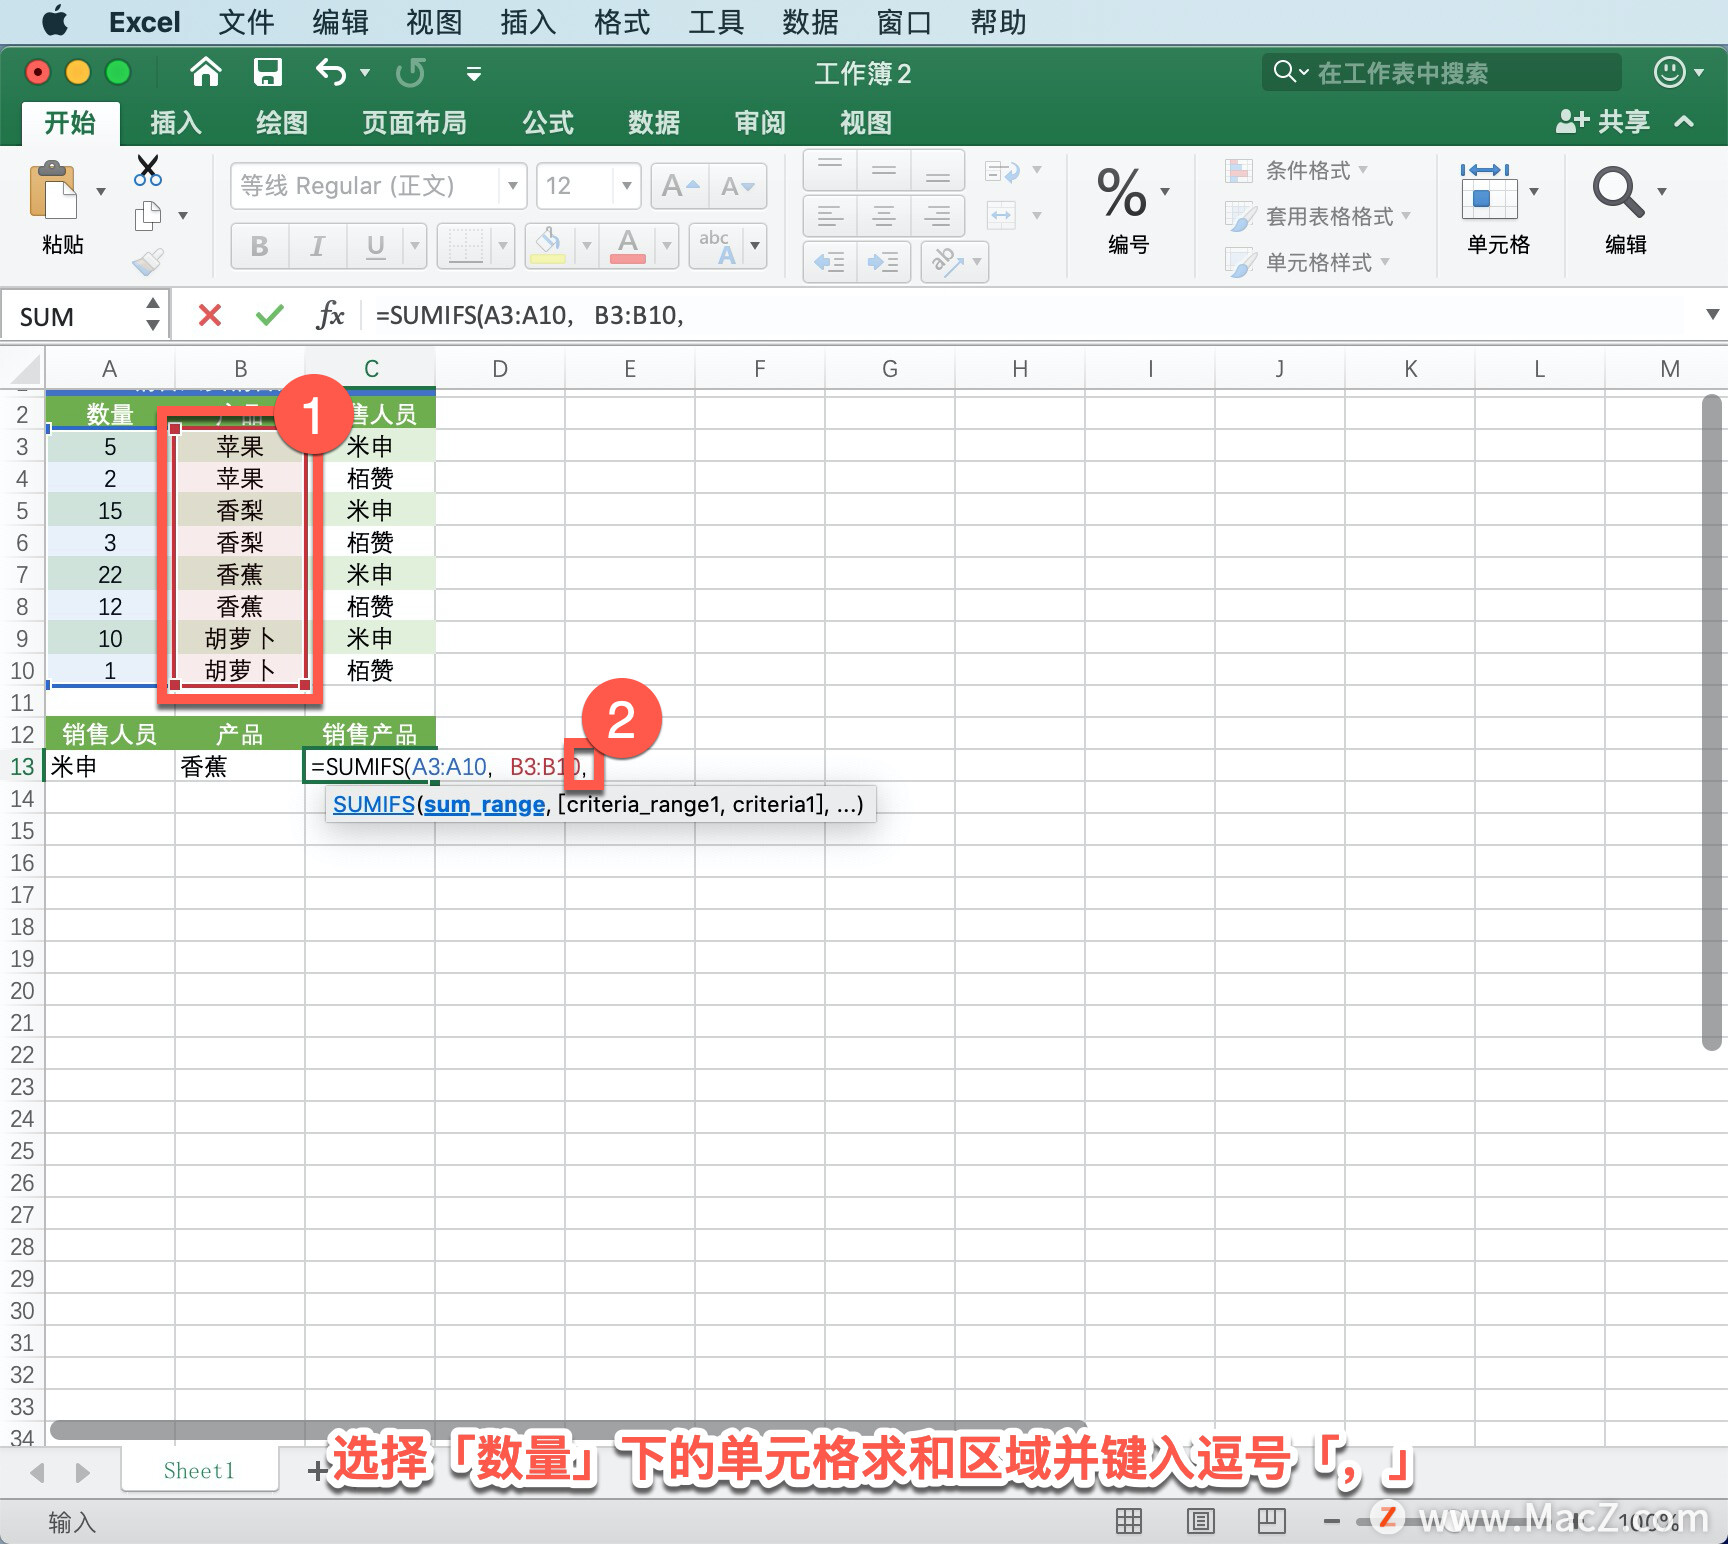This screenshot has width=1728, height=1544.
Task: Open the Insert ribbon tab
Action: pos(176,123)
